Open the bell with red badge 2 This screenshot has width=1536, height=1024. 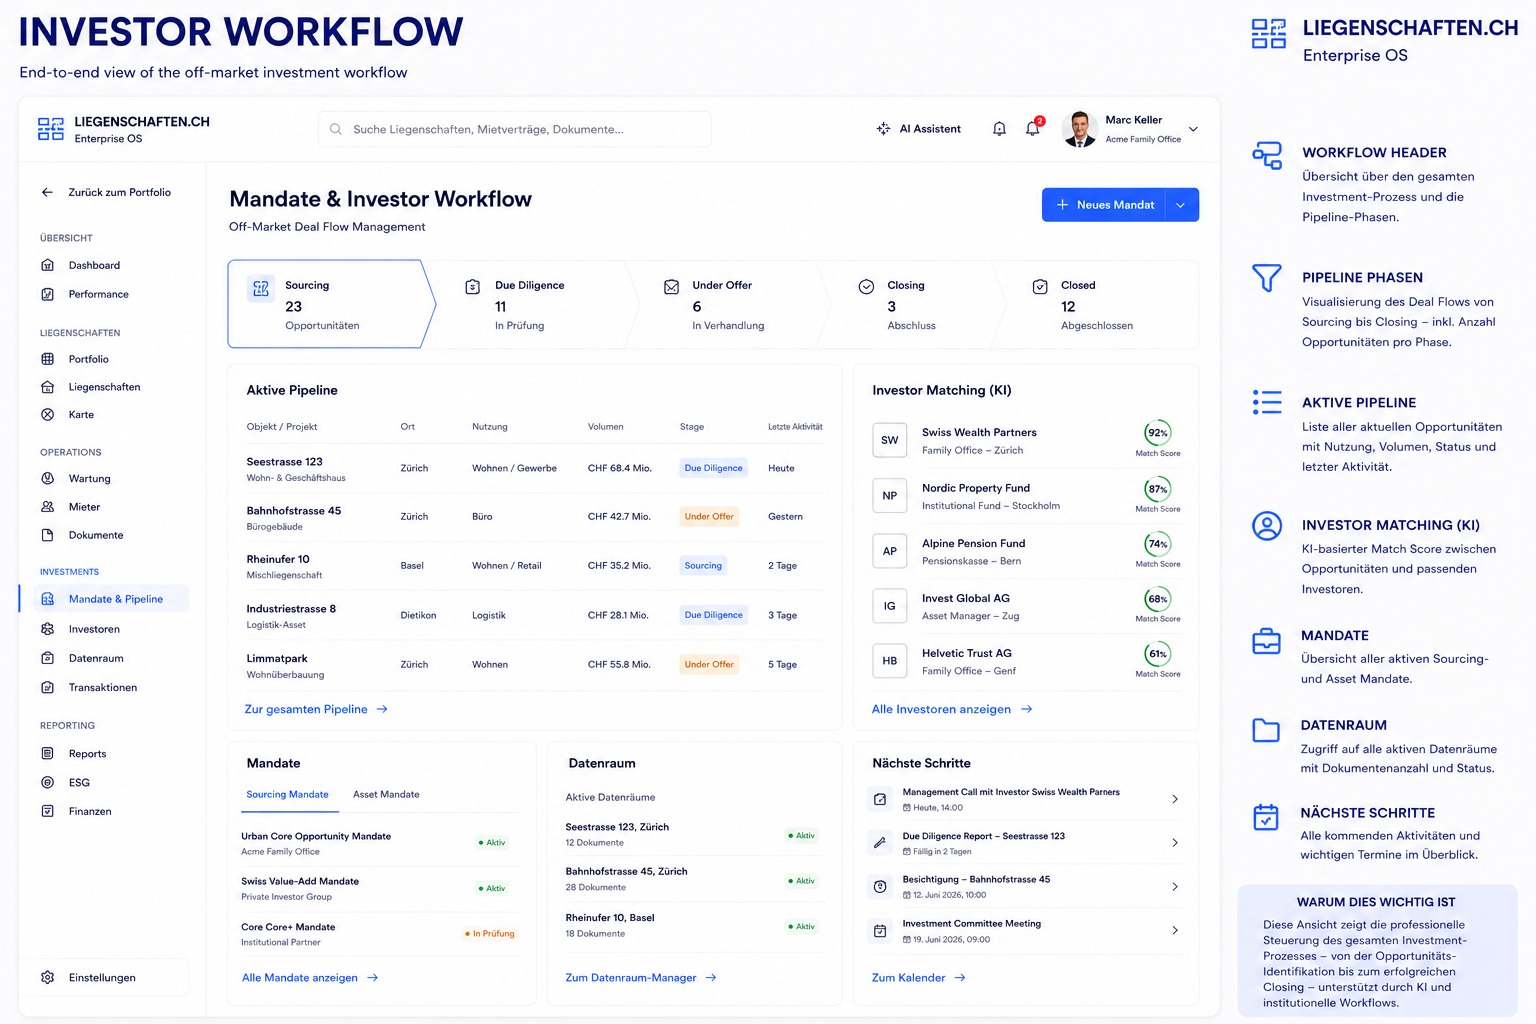[x=1033, y=128]
